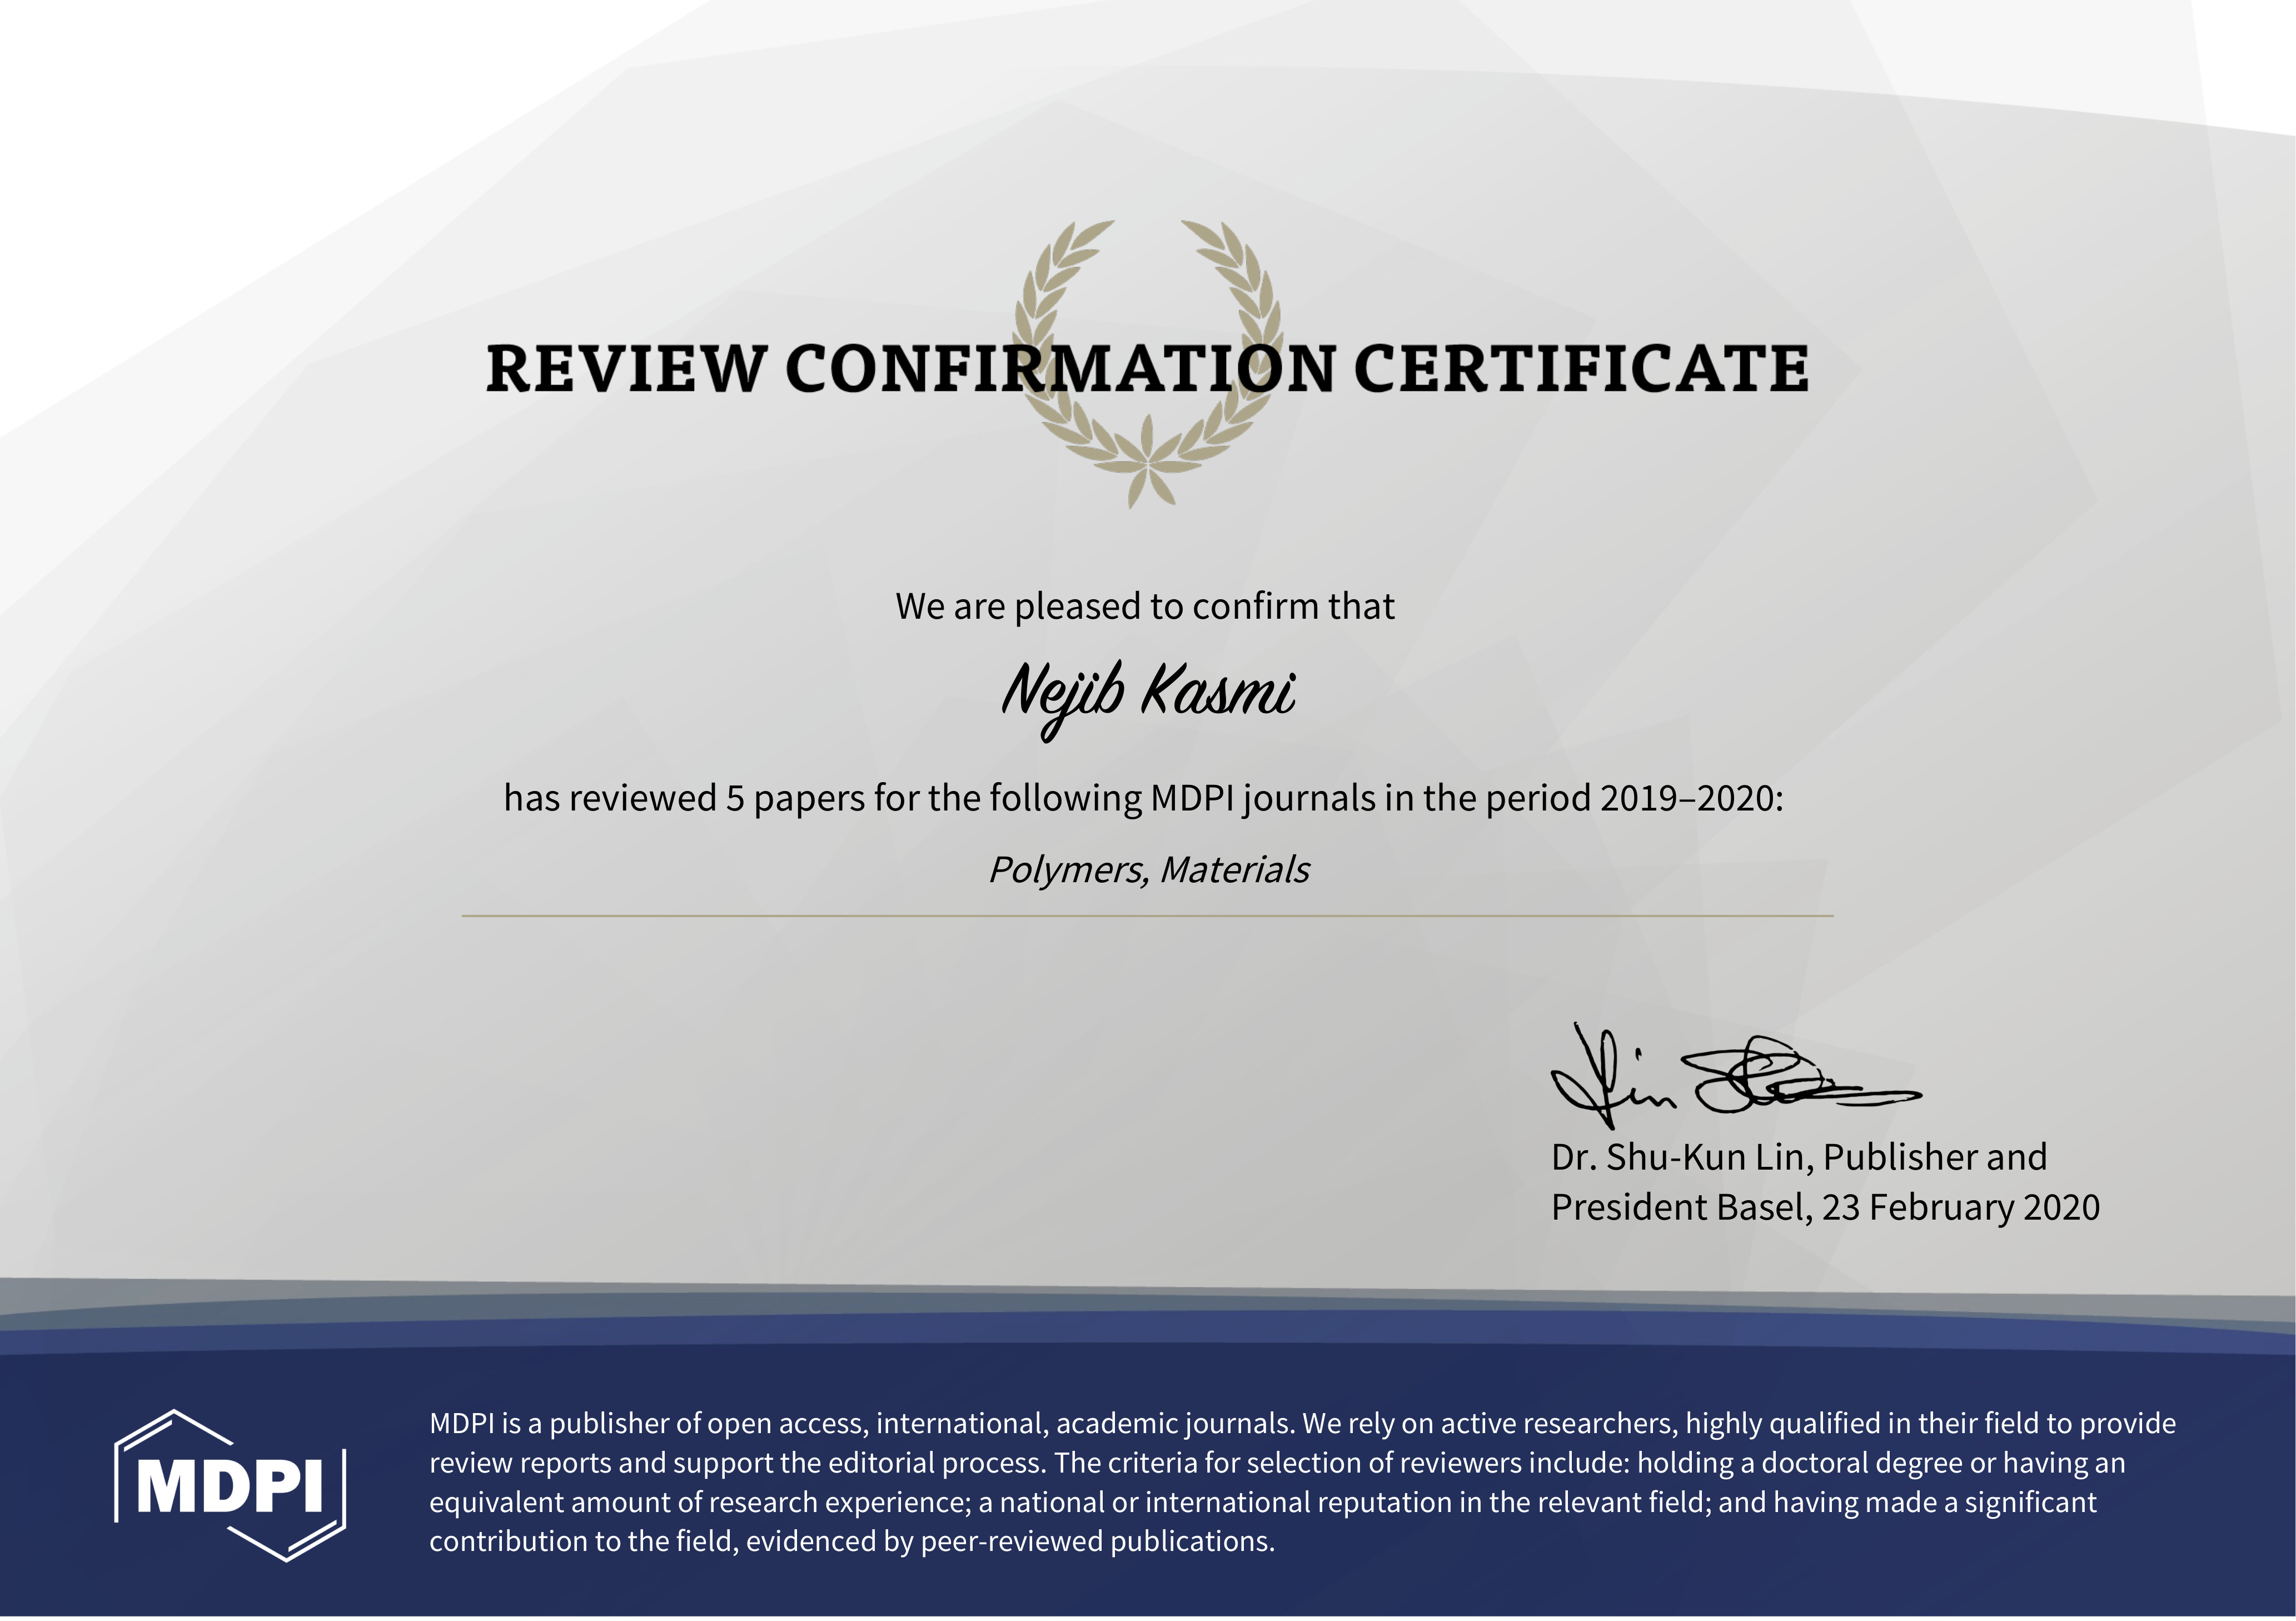Click the 'President Basel' text
This screenshot has width=2296, height=1621.
pos(1680,1207)
